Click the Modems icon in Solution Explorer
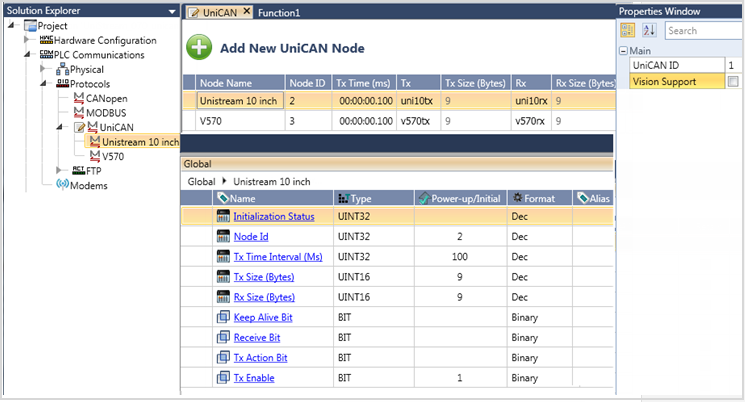Image resolution: width=745 pixels, height=402 pixels. (x=60, y=185)
